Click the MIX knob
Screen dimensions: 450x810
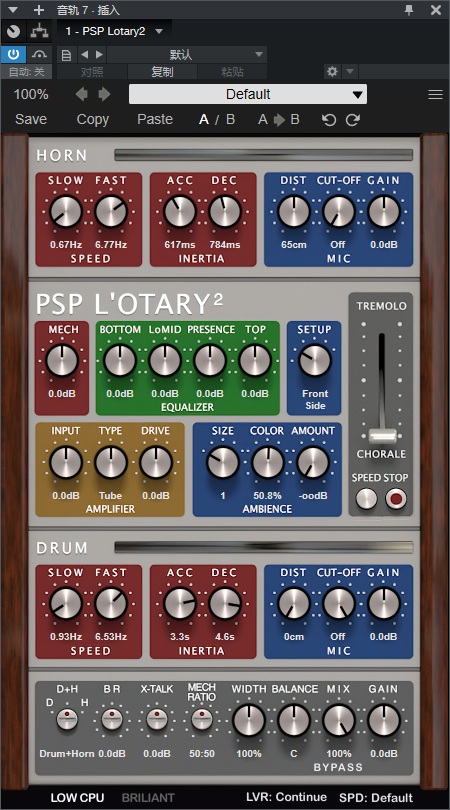click(339, 721)
